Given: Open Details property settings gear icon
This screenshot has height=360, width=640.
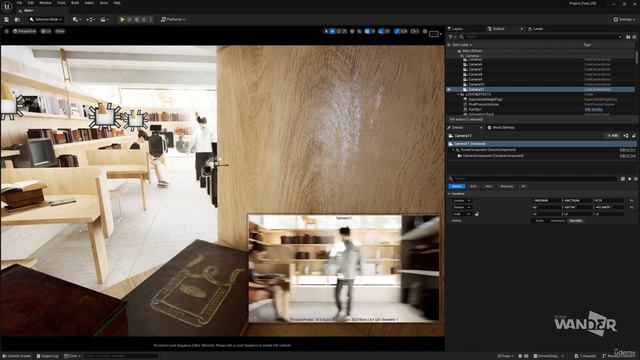Looking at the screenshot, I should (636, 179).
